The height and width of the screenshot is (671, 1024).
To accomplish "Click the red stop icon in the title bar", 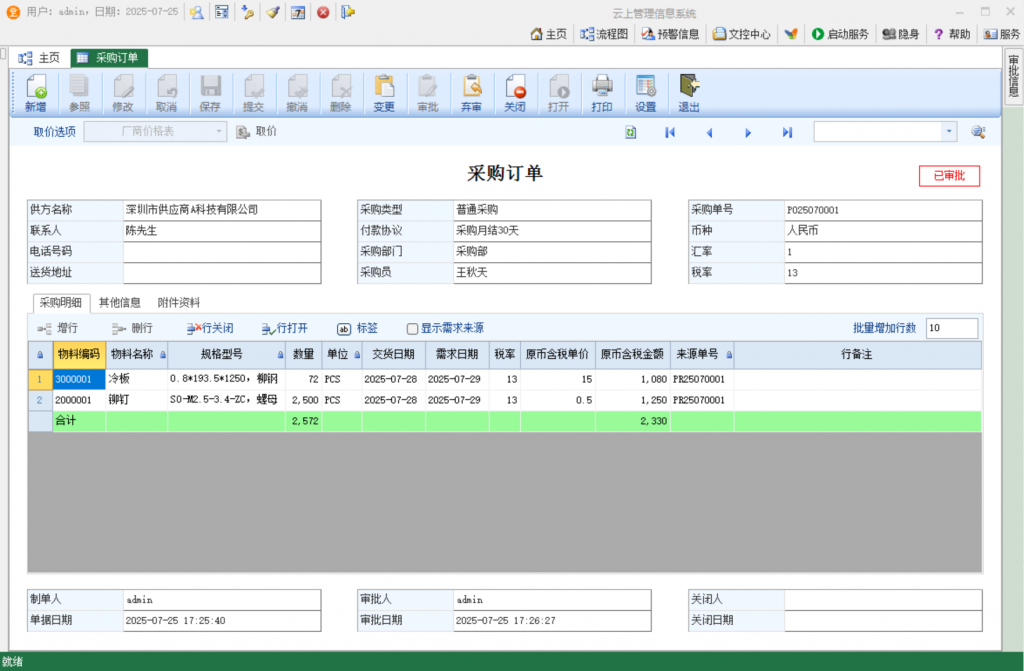I will click(x=323, y=12).
